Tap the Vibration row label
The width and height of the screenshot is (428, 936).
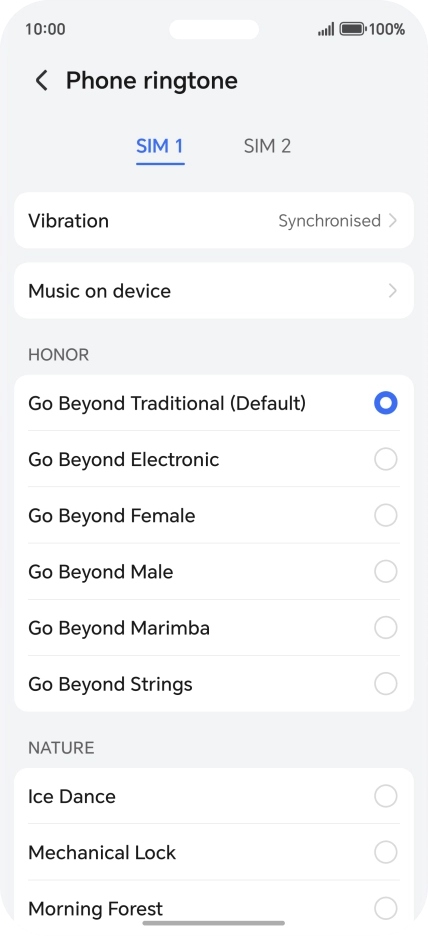click(69, 221)
